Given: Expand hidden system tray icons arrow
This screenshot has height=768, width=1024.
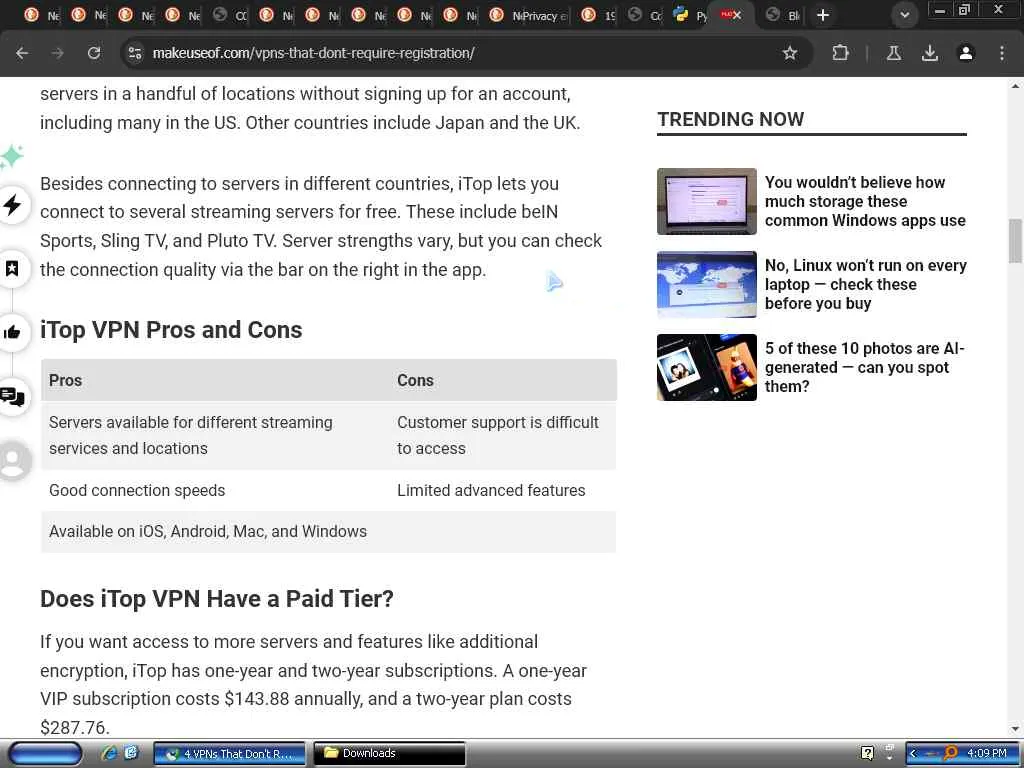Looking at the screenshot, I should (913, 753).
